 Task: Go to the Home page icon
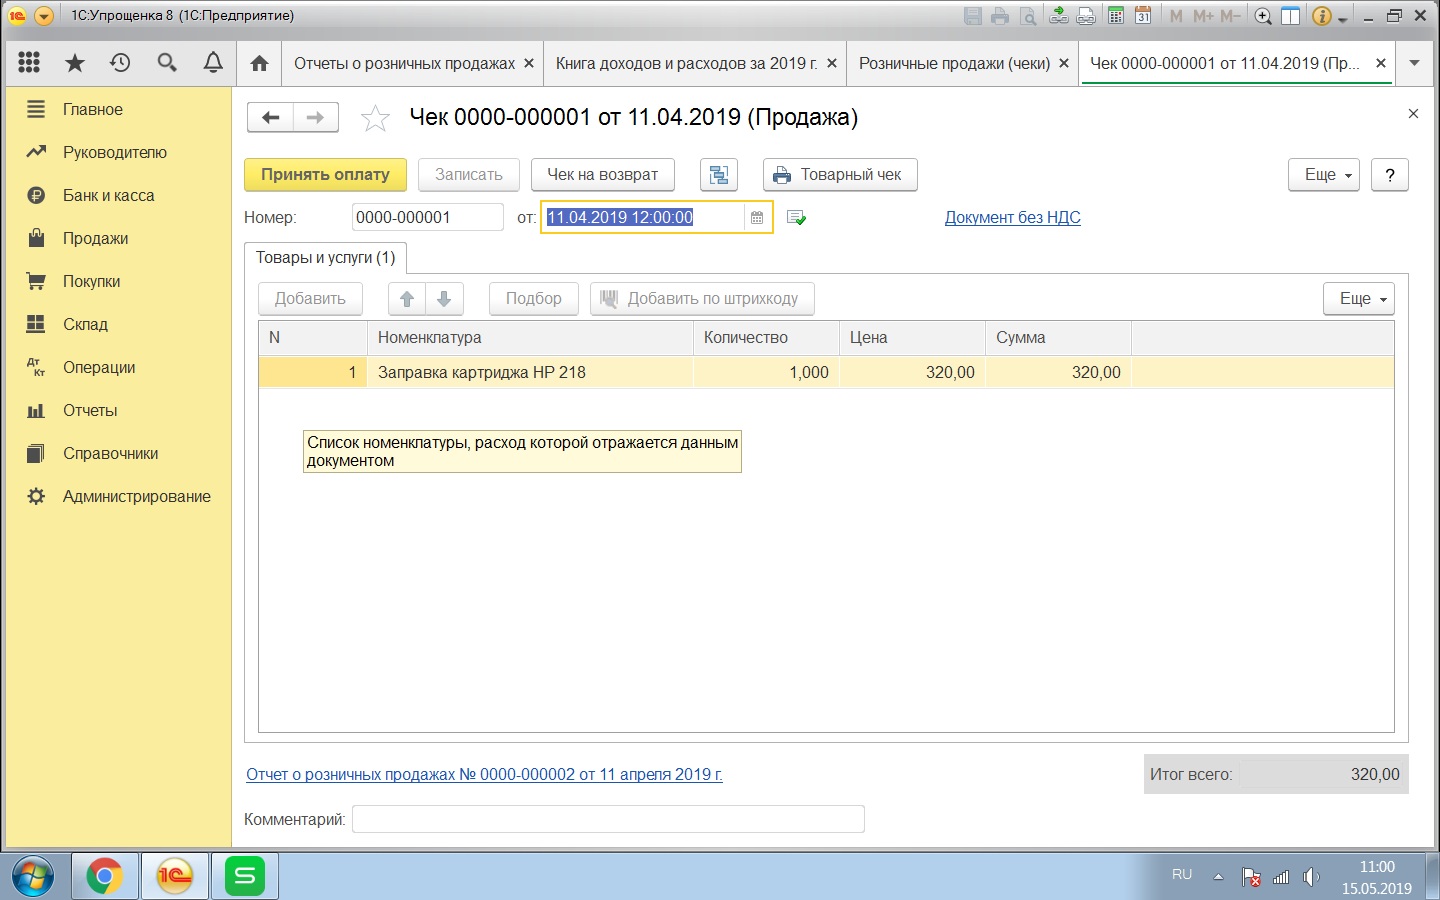259,63
